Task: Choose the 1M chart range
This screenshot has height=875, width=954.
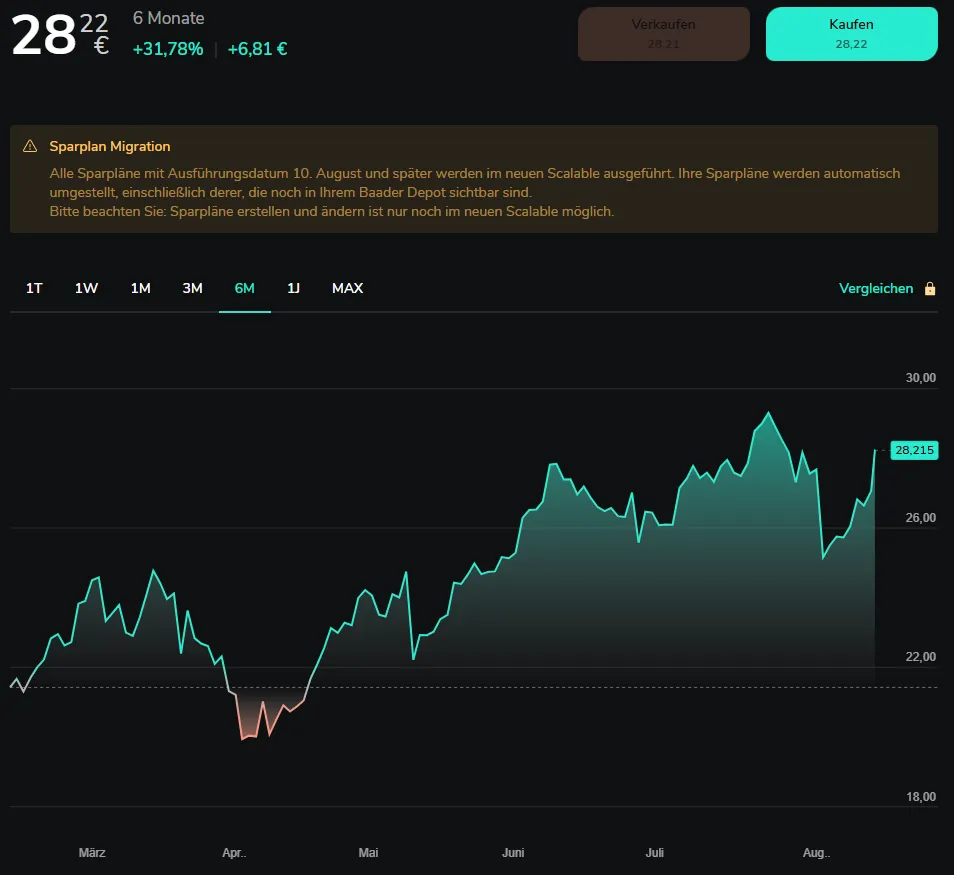Action: 141,288
